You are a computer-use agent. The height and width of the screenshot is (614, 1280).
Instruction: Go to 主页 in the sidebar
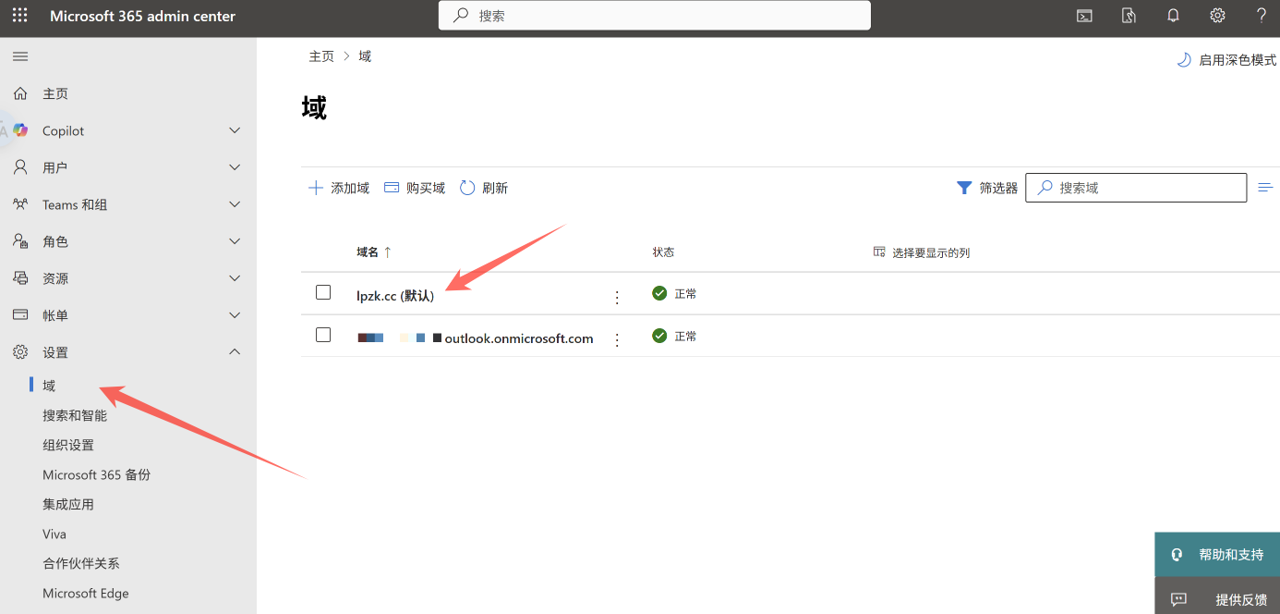55,94
